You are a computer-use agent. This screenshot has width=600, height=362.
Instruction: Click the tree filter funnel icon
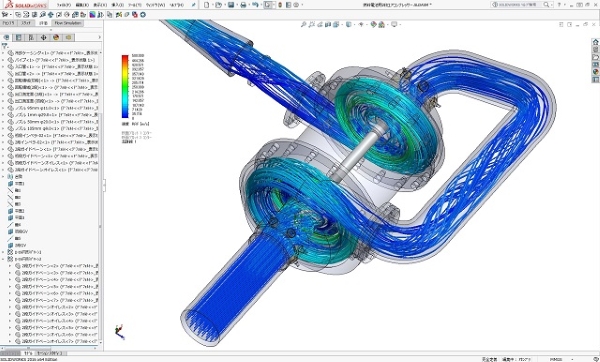(4, 46)
